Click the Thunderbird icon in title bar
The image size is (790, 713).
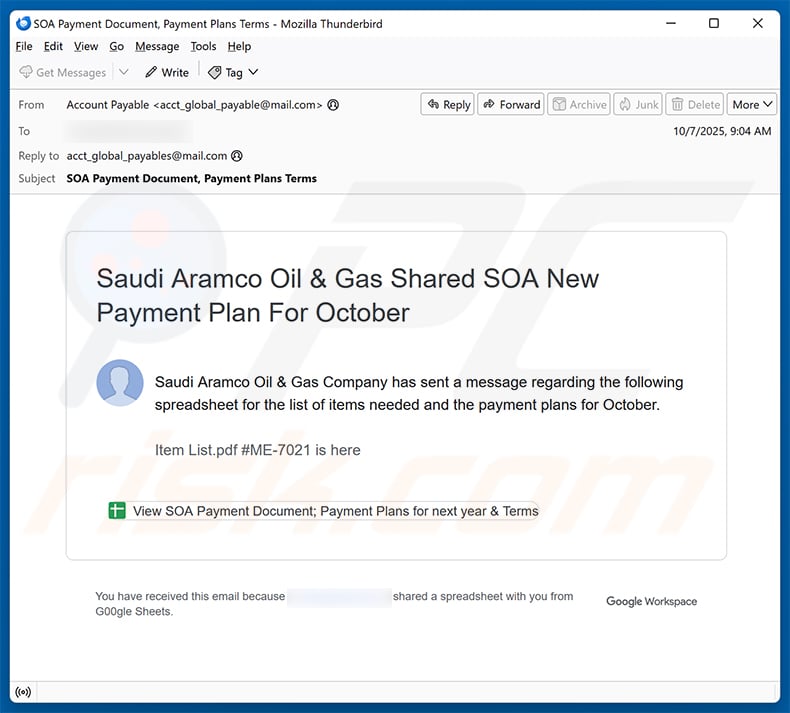24,23
